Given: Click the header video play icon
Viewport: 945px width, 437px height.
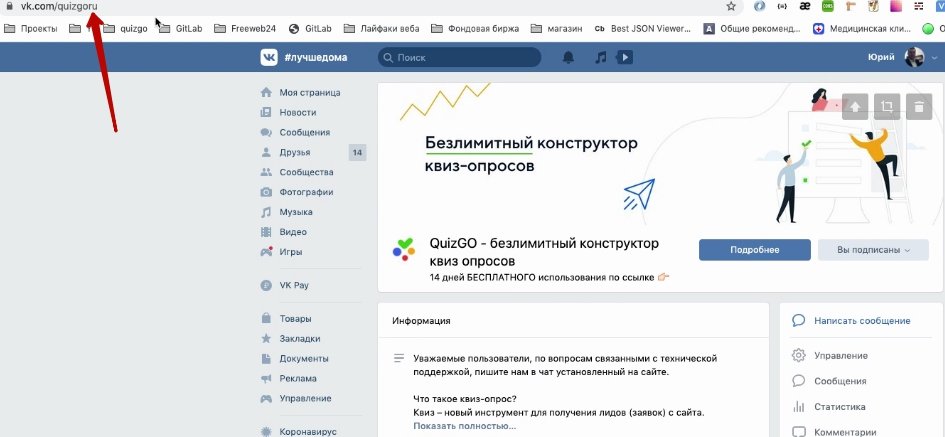Looking at the screenshot, I should [624, 58].
